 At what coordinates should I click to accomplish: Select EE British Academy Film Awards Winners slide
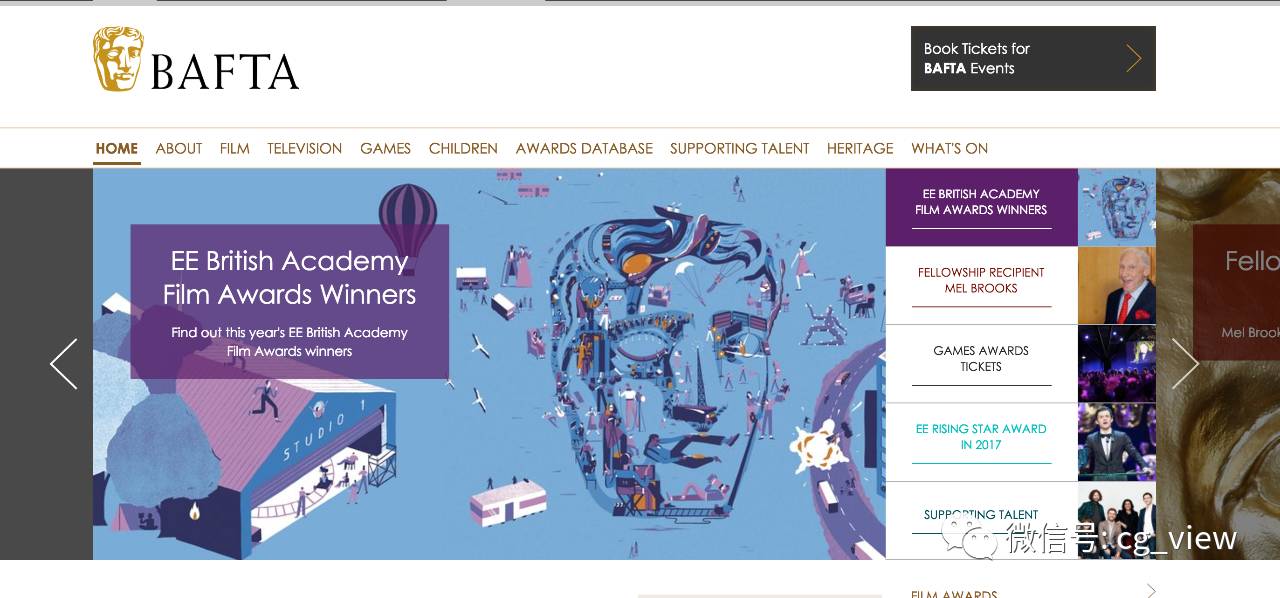coord(981,207)
